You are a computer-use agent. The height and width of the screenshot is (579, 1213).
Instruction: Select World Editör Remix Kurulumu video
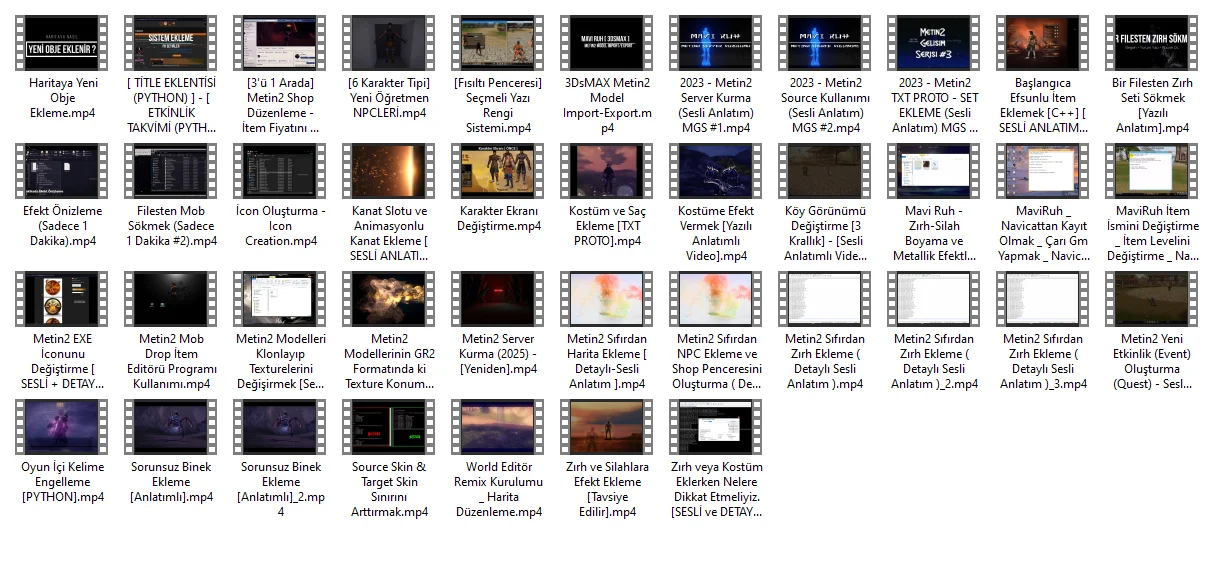point(498,426)
